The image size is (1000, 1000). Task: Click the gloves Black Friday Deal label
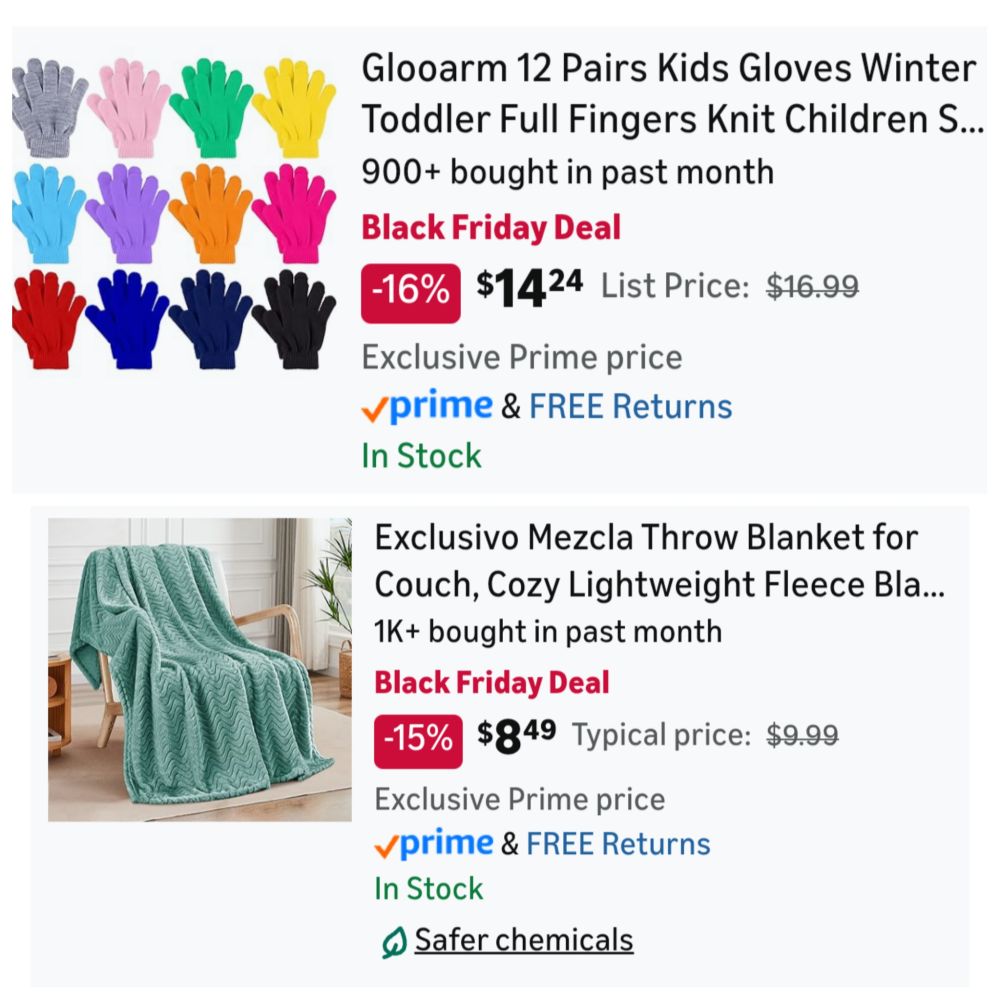491,228
